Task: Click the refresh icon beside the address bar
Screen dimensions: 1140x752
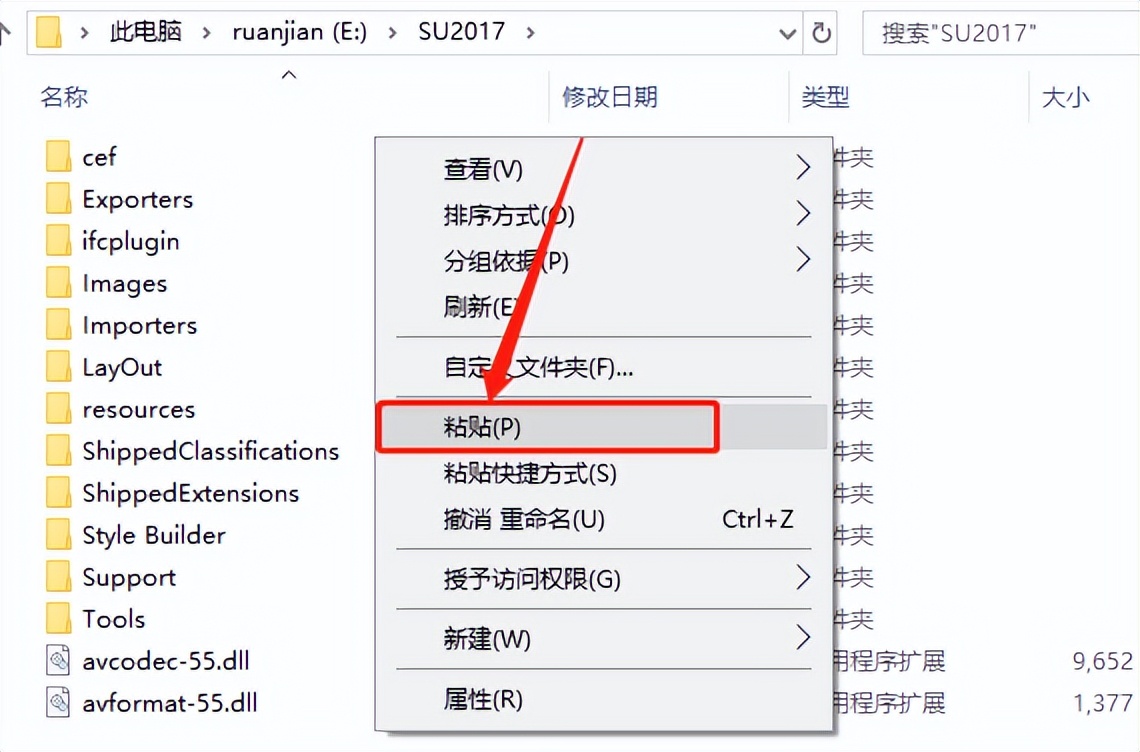Action: (821, 32)
